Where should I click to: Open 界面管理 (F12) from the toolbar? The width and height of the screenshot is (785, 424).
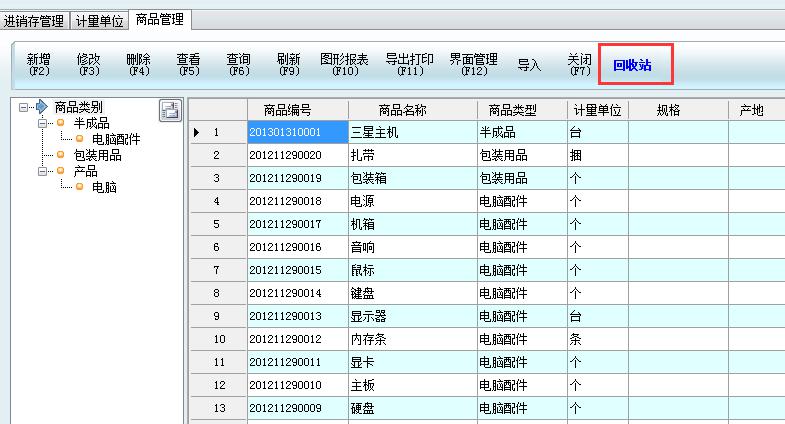pyautogui.click(x=473, y=65)
